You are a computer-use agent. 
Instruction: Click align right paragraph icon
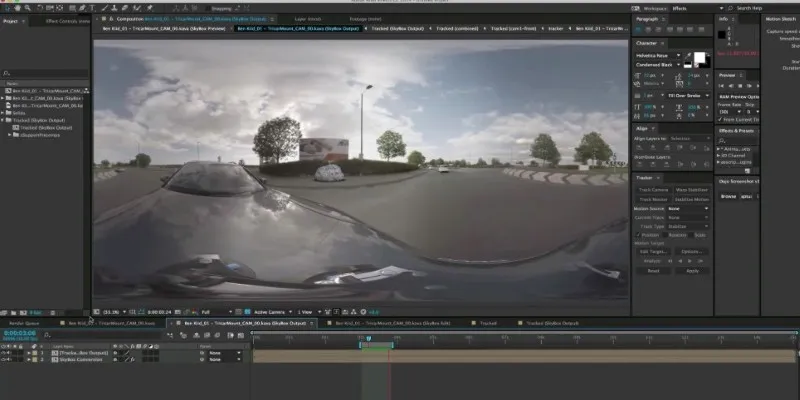(657, 30)
